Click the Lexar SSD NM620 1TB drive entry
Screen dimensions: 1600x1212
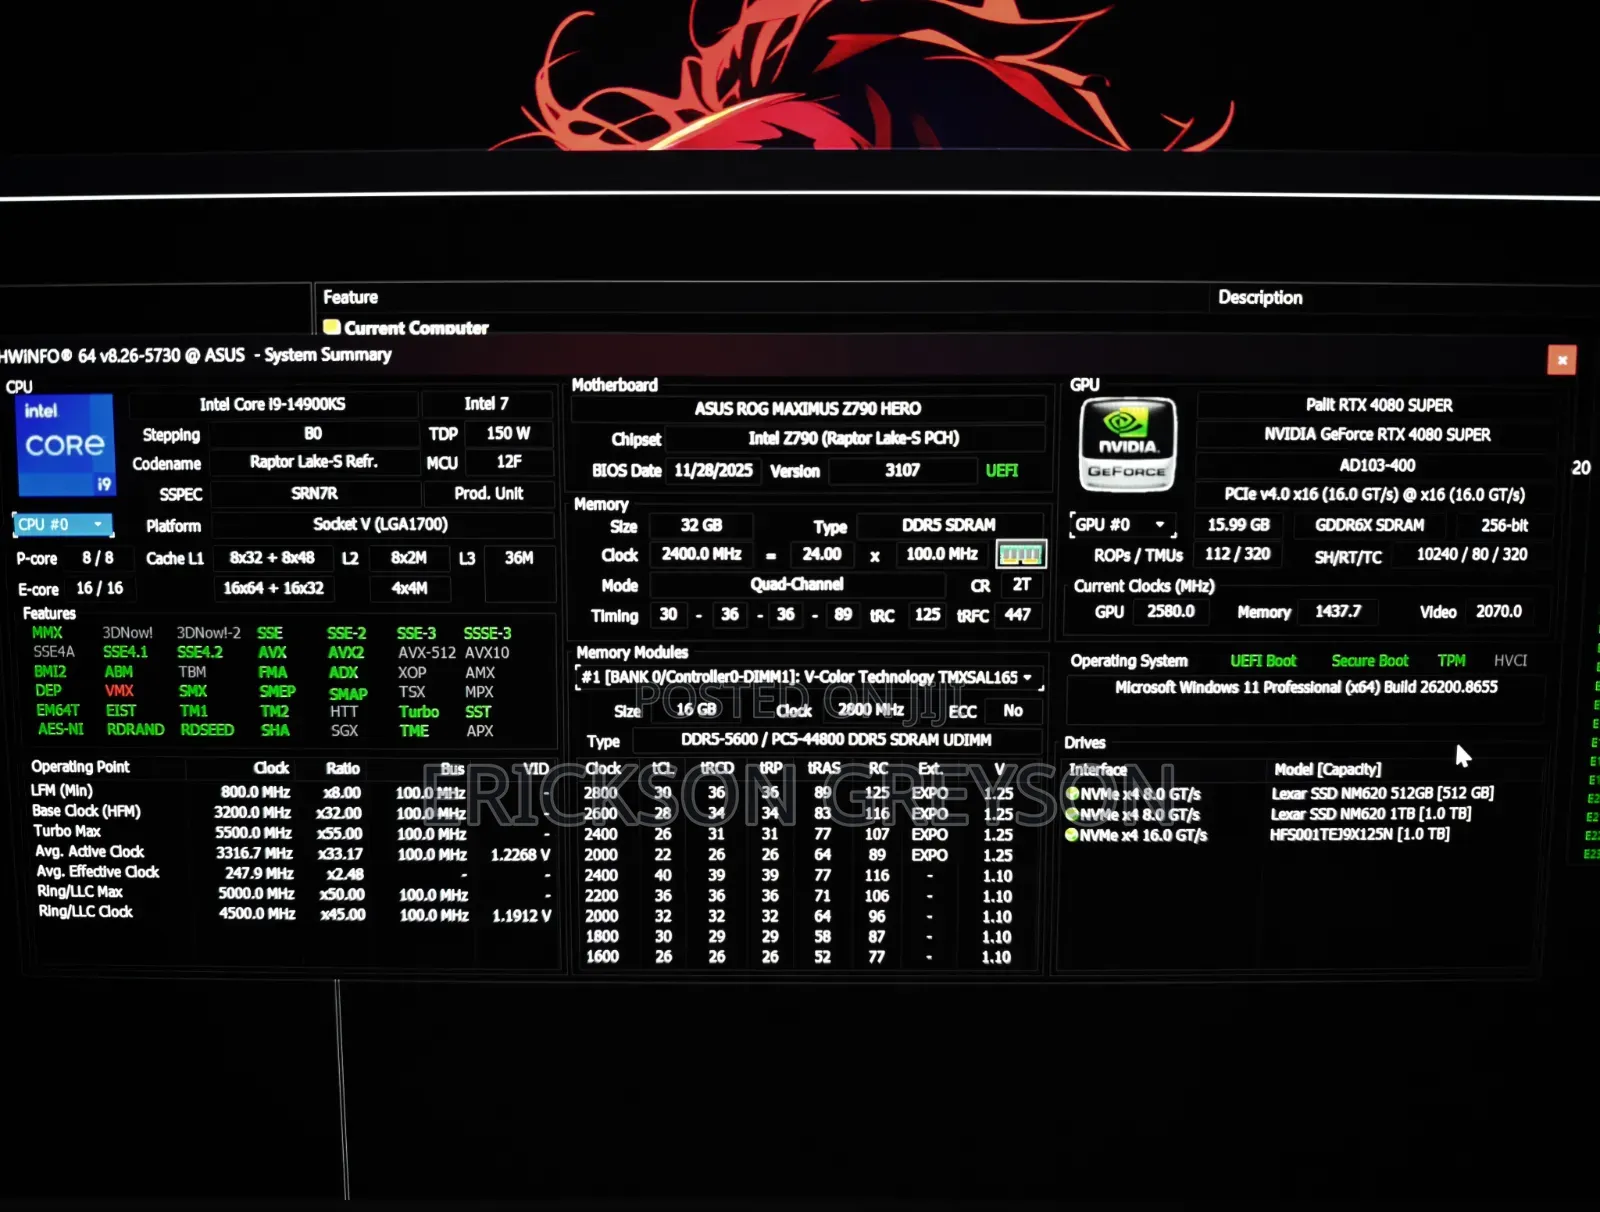[x=1370, y=814]
